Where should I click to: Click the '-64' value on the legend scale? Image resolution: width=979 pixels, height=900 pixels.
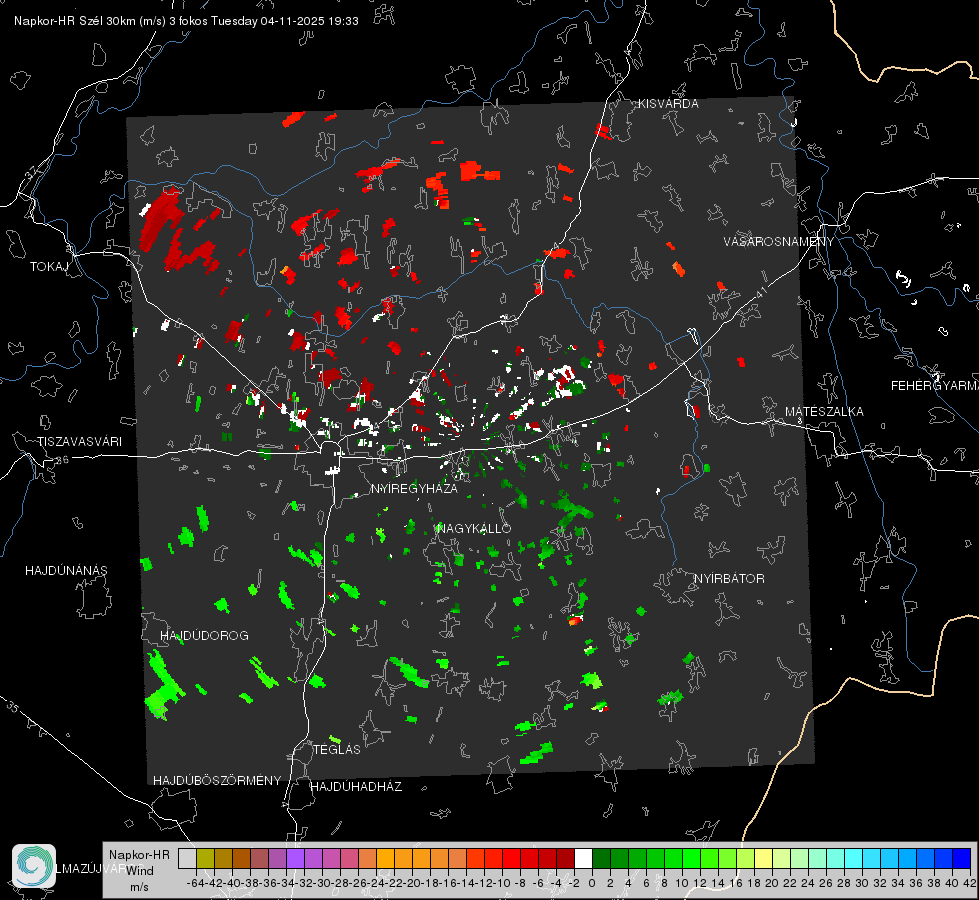(196, 883)
